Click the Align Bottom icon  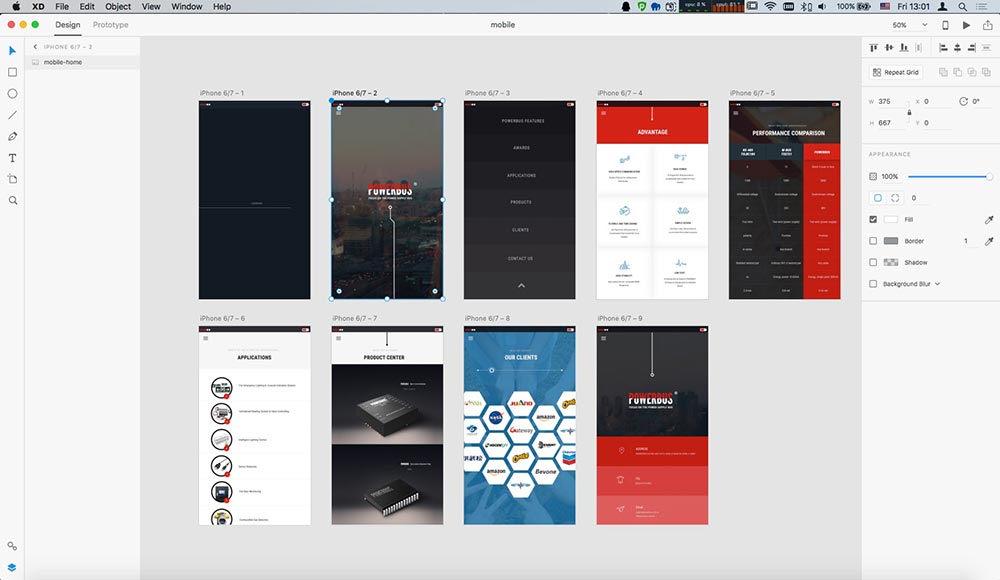point(904,48)
